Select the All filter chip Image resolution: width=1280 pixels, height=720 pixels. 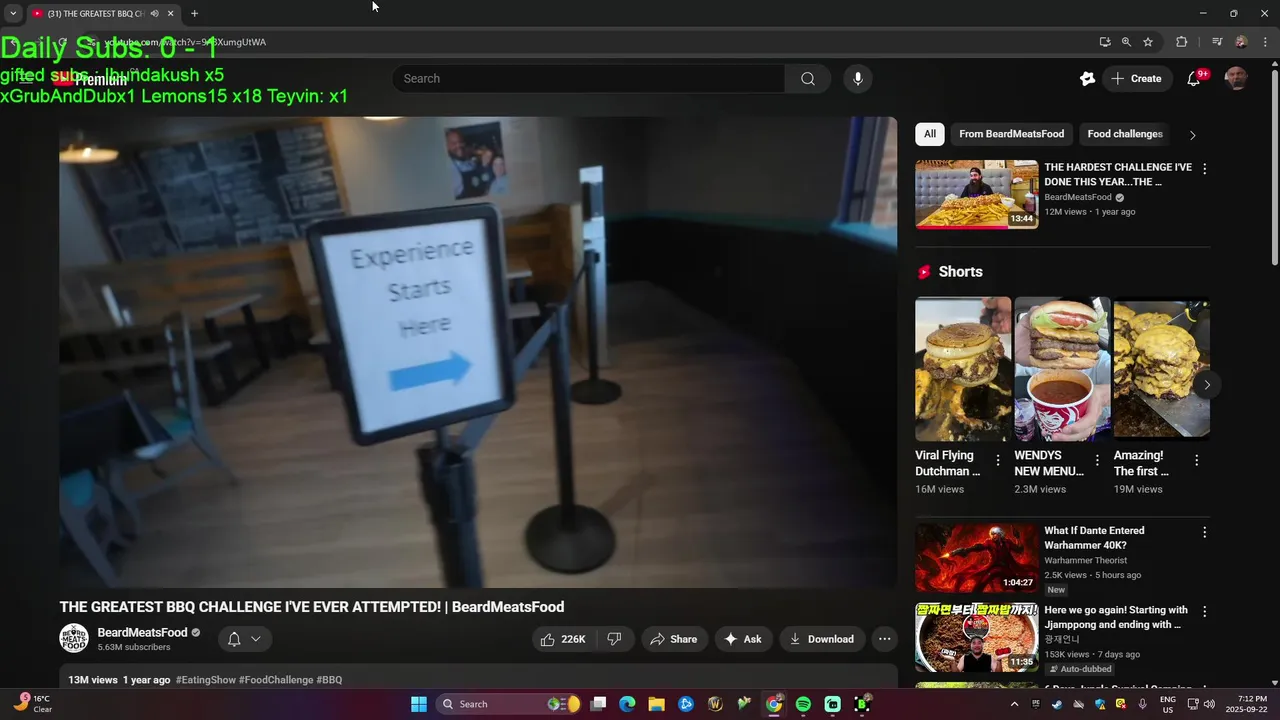tap(930, 134)
